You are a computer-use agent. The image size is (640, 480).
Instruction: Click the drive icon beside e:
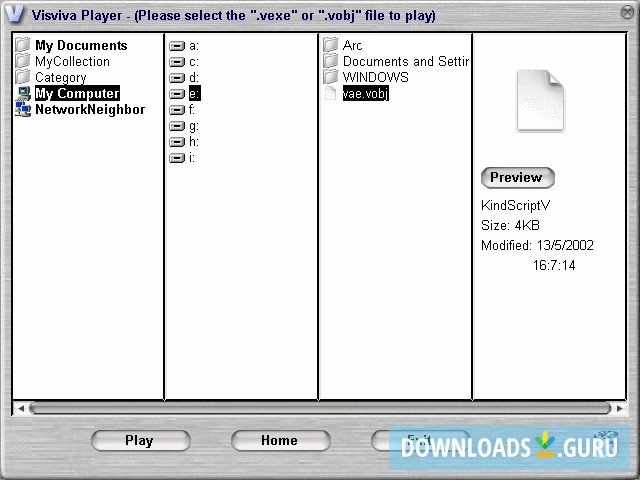click(x=177, y=93)
